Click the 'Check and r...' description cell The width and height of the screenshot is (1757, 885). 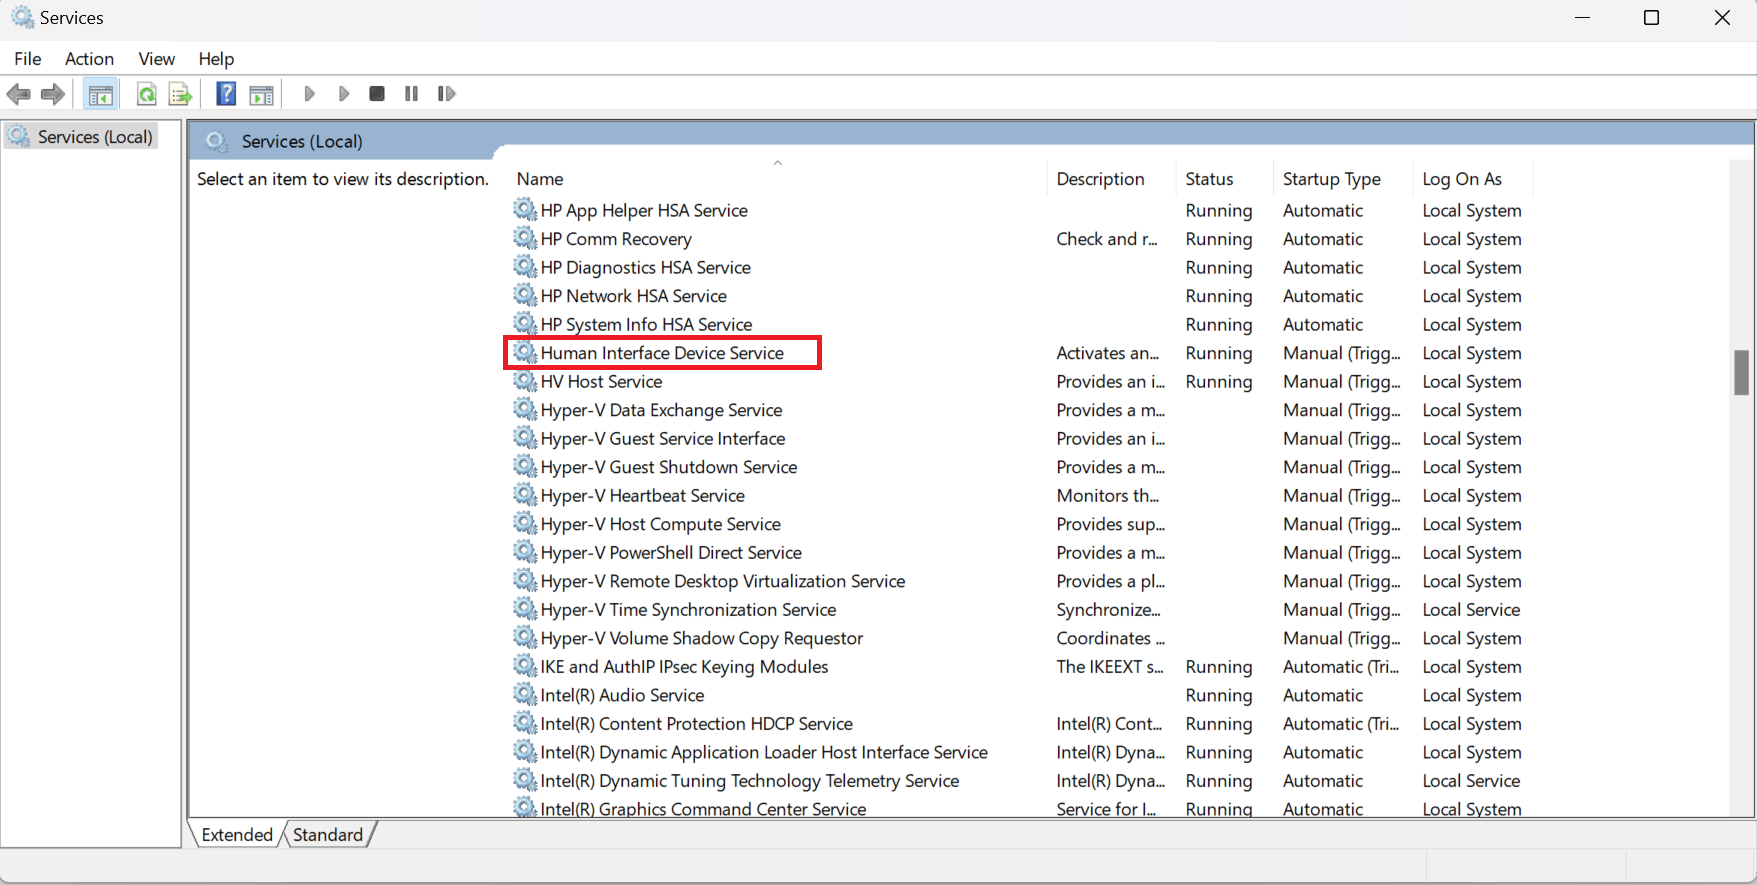tap(1107, 239)
